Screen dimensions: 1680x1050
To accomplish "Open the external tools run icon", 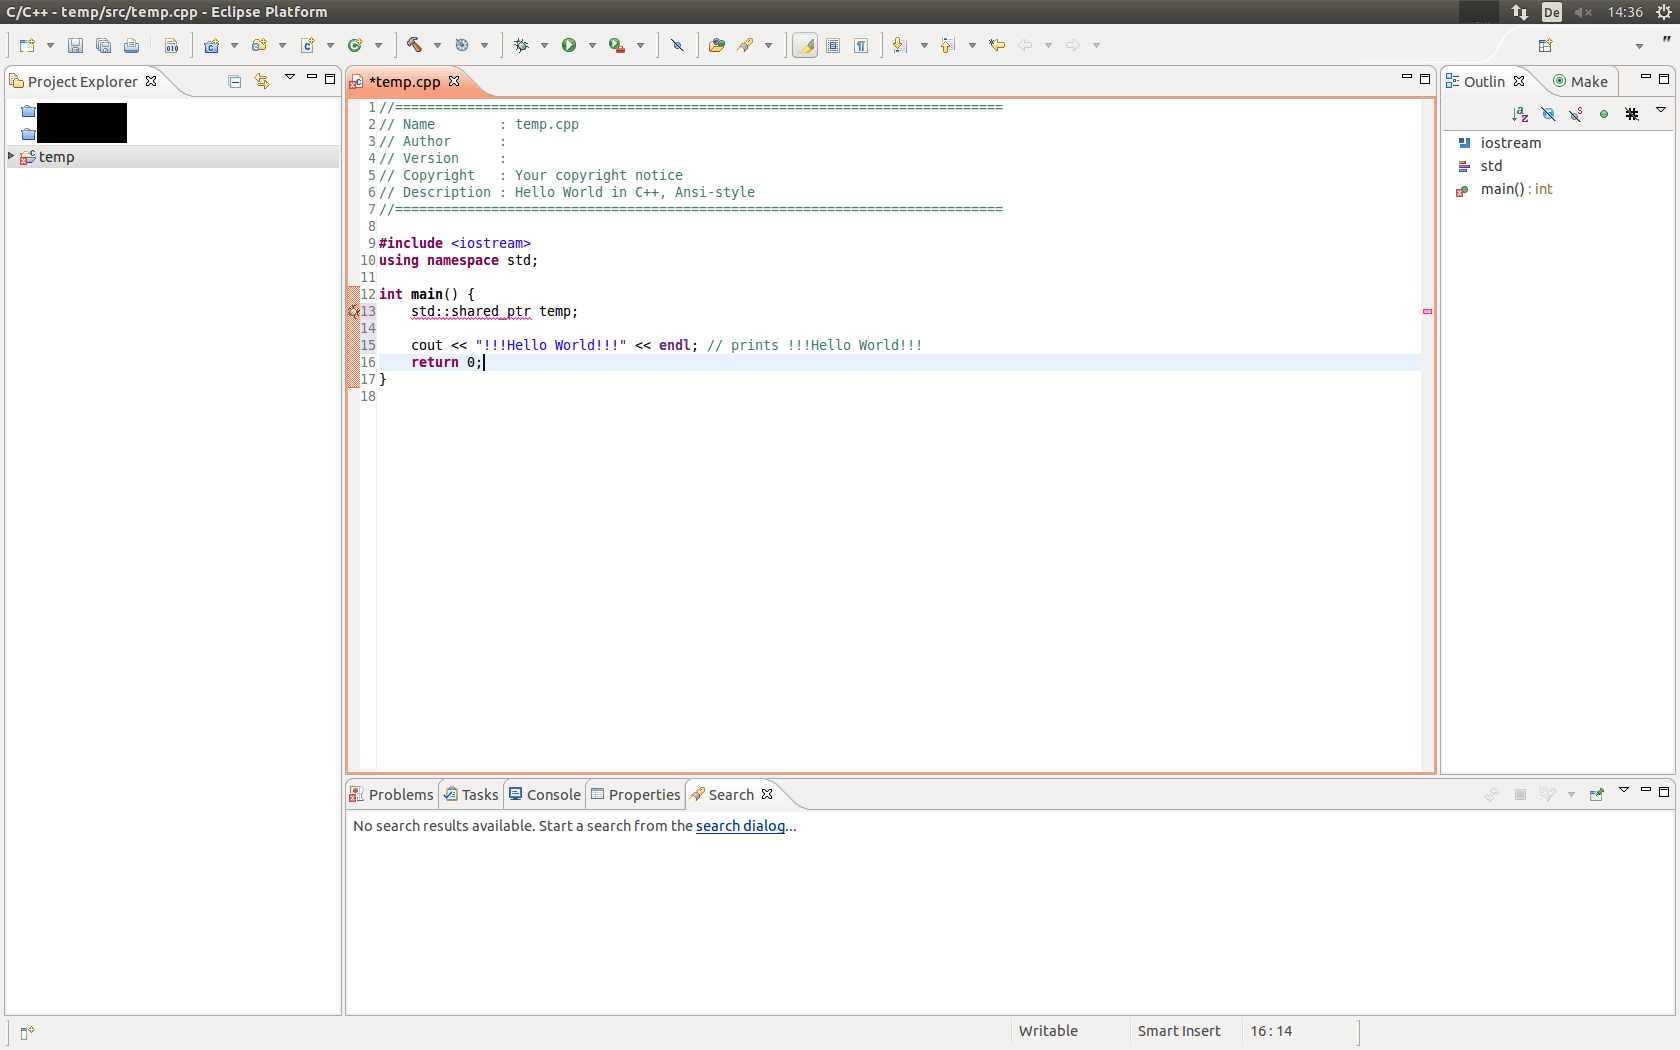I will pos(617,45).
